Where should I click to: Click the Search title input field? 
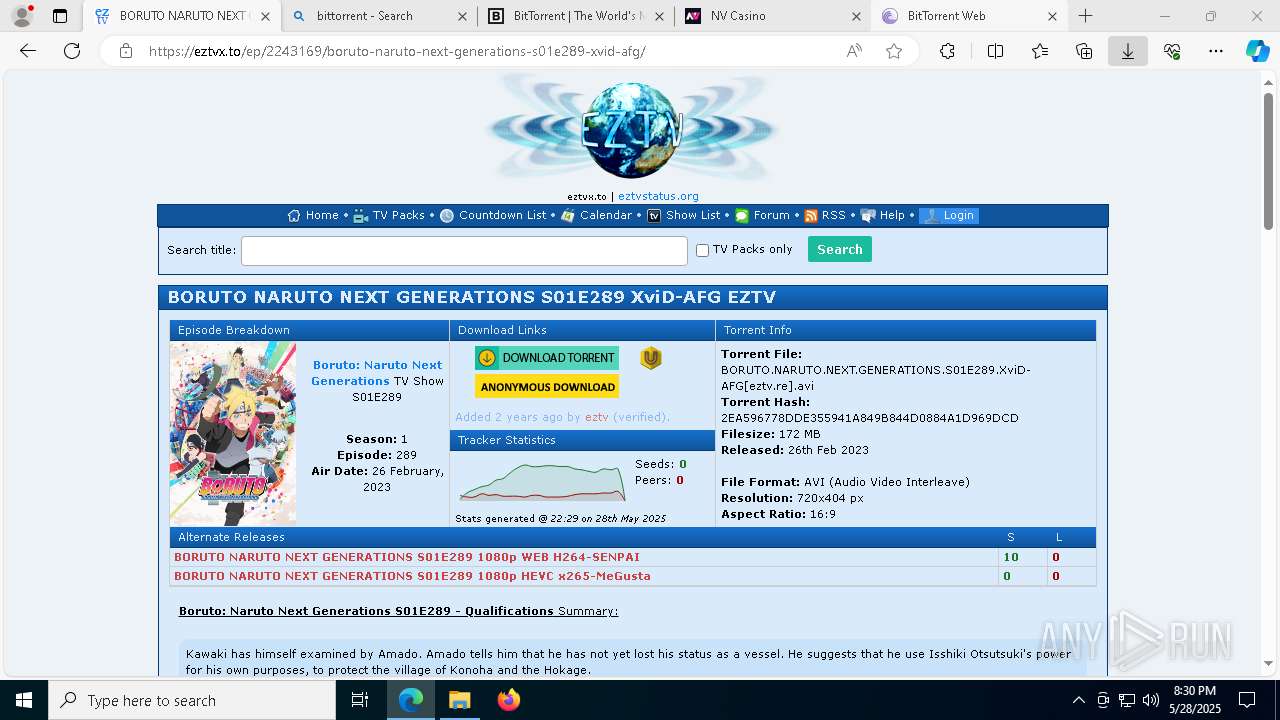464,250
